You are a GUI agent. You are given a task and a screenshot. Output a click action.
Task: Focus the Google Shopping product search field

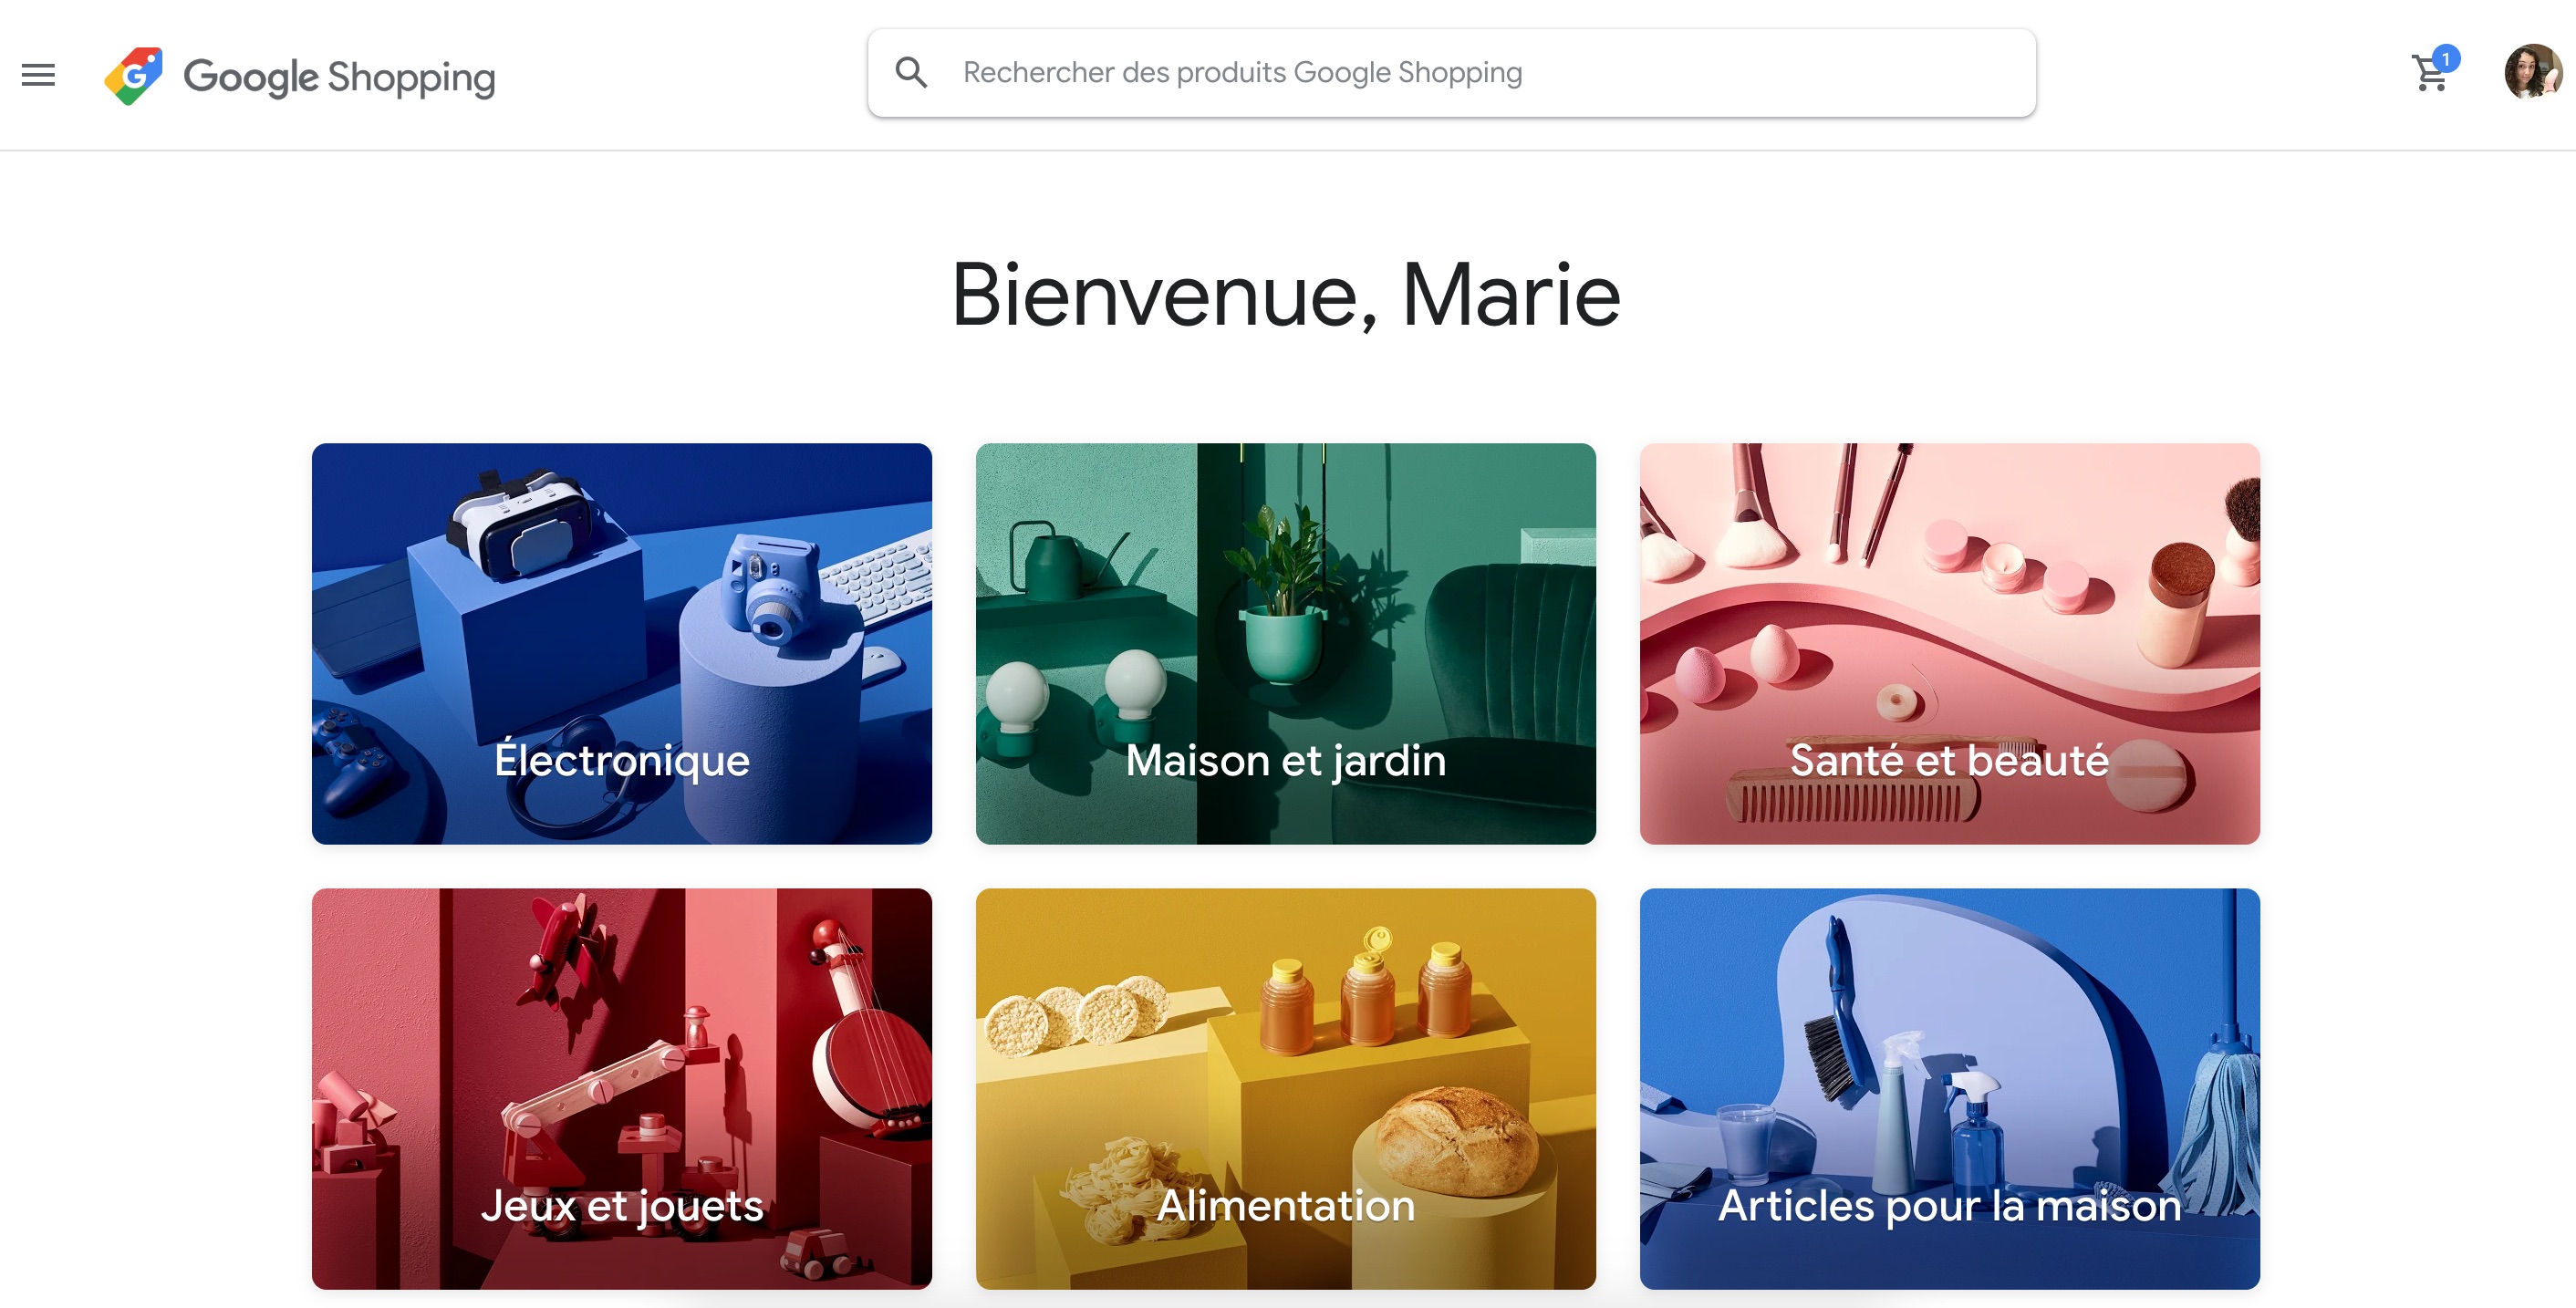1451,72
